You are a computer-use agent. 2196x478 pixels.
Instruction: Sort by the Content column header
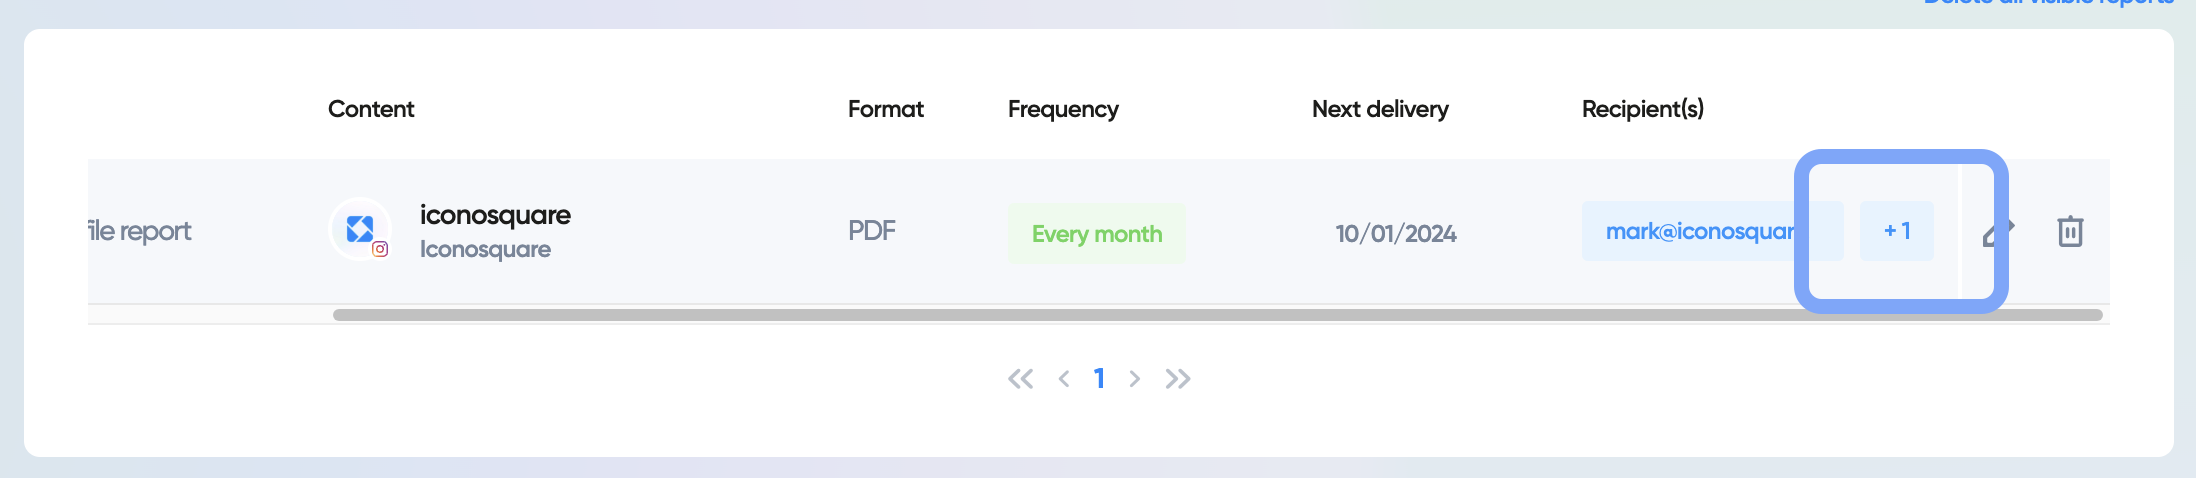pos(371,109)
